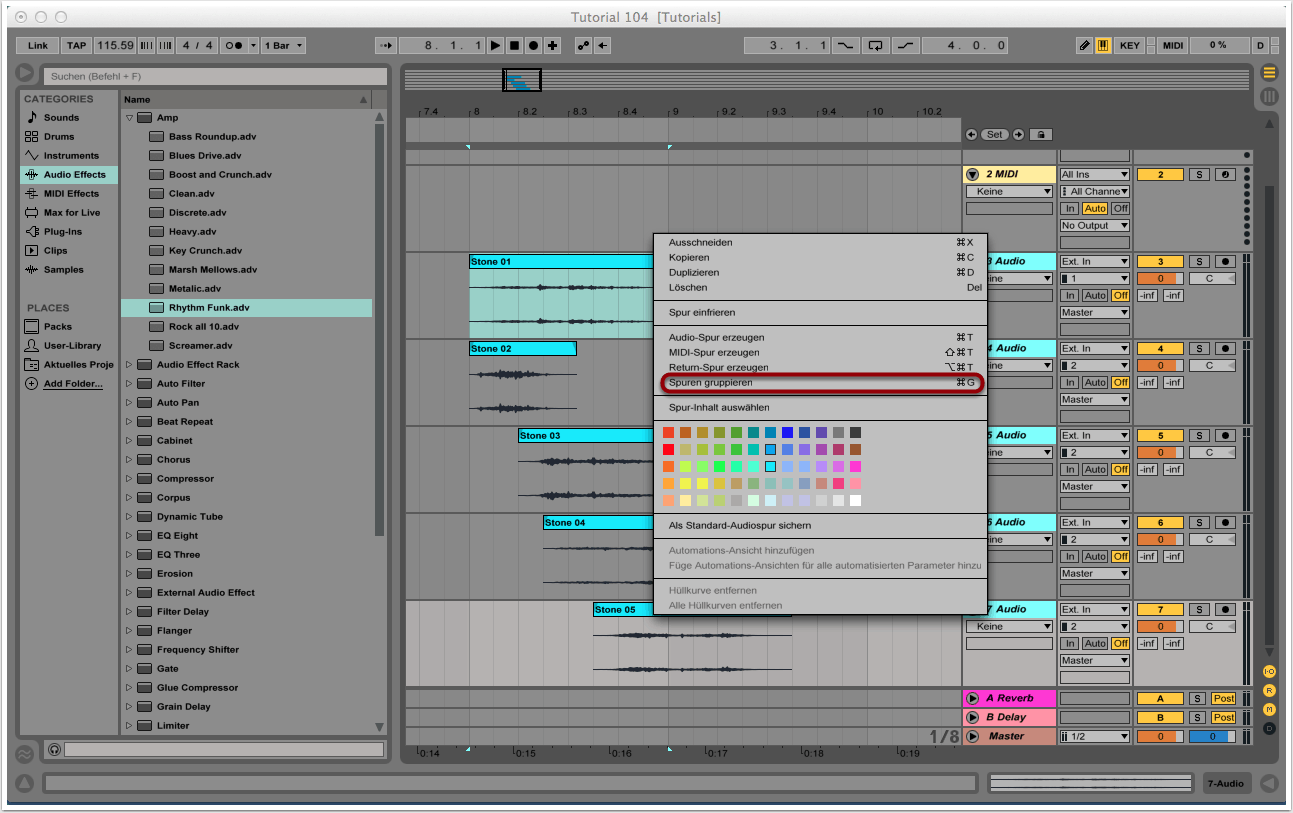The image size is (1293, 813).
Task: Choose Spuren gruppieren from context menu
Action: [x=711, y=383]
